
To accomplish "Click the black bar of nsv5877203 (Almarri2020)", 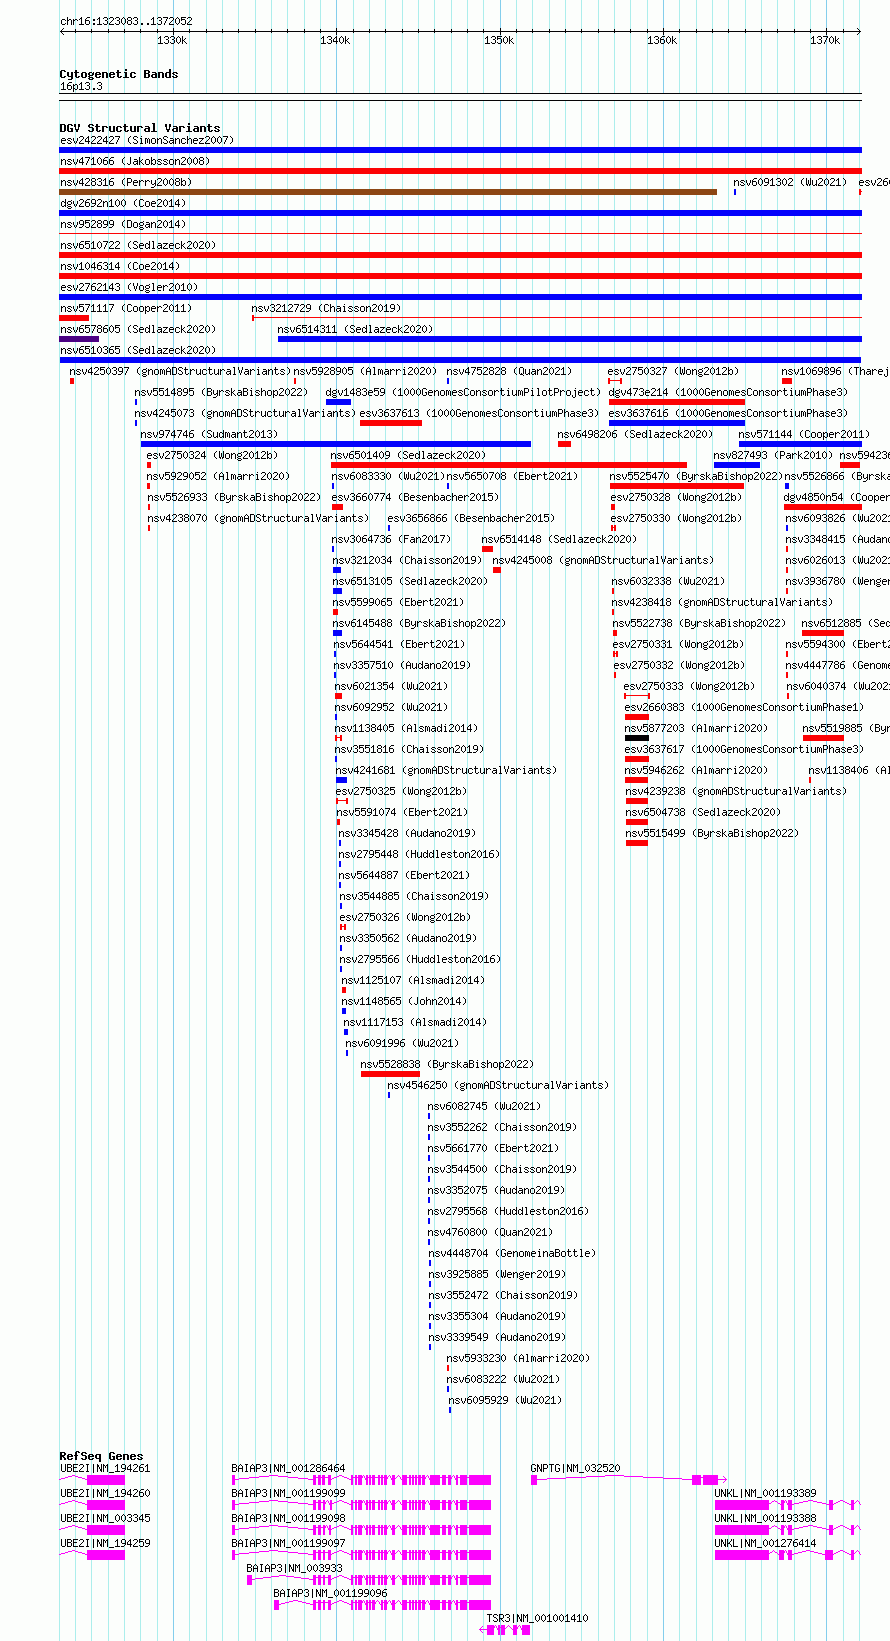I will (637, 738).
